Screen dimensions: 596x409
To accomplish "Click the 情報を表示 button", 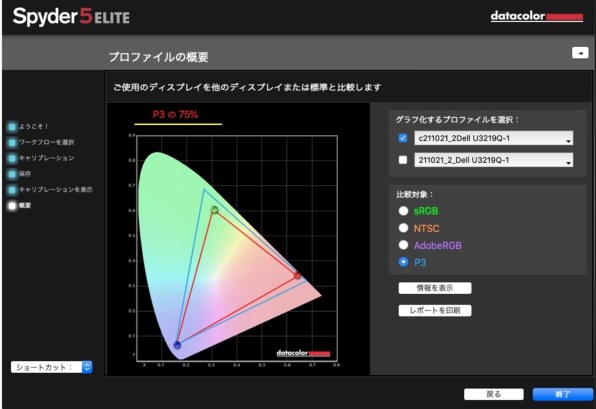I will (x=435, y=288).
